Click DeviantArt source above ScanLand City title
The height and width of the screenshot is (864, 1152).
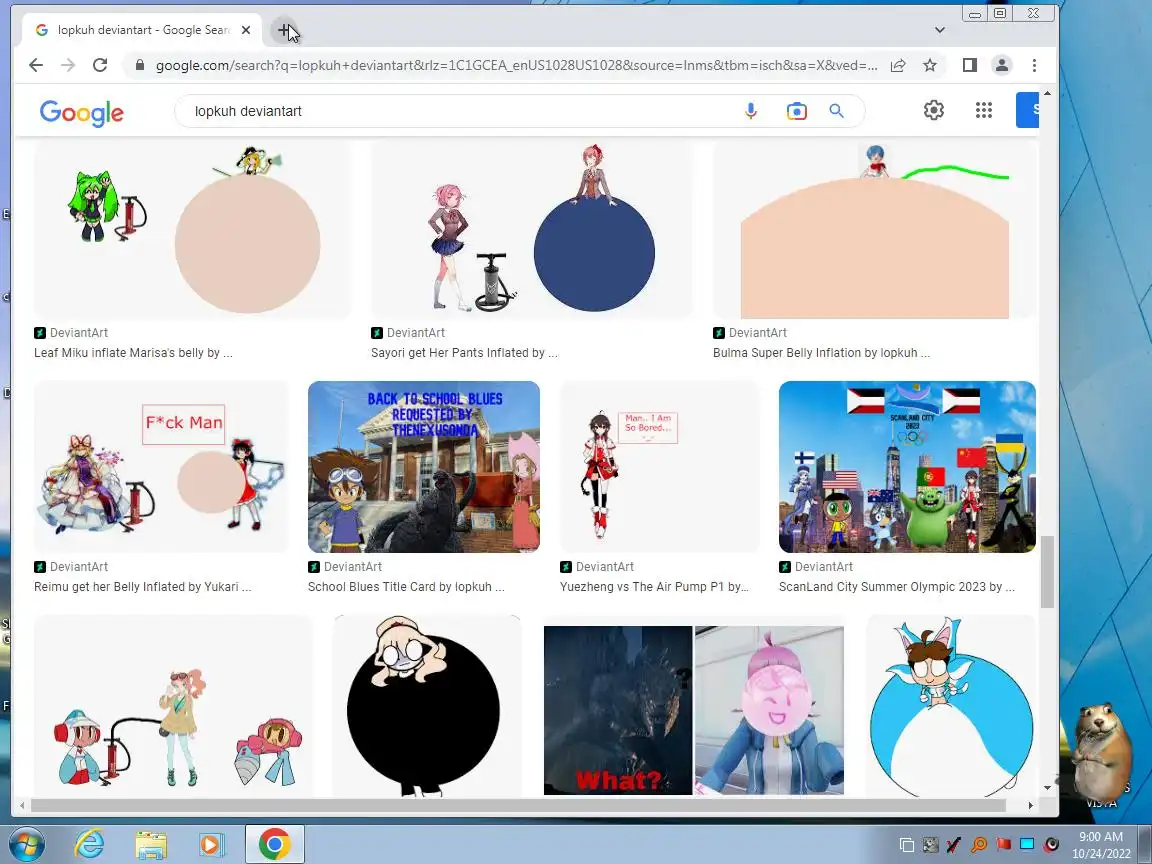point(816,567)
